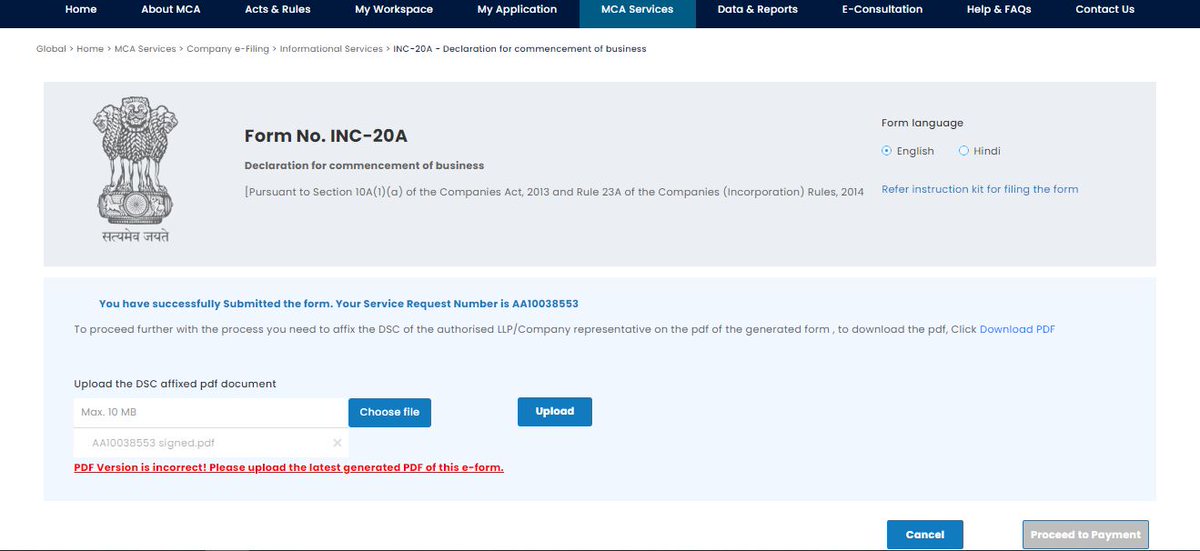Go to Global in the breadcrumb
1200x551 pixels.
coord(51,49)
